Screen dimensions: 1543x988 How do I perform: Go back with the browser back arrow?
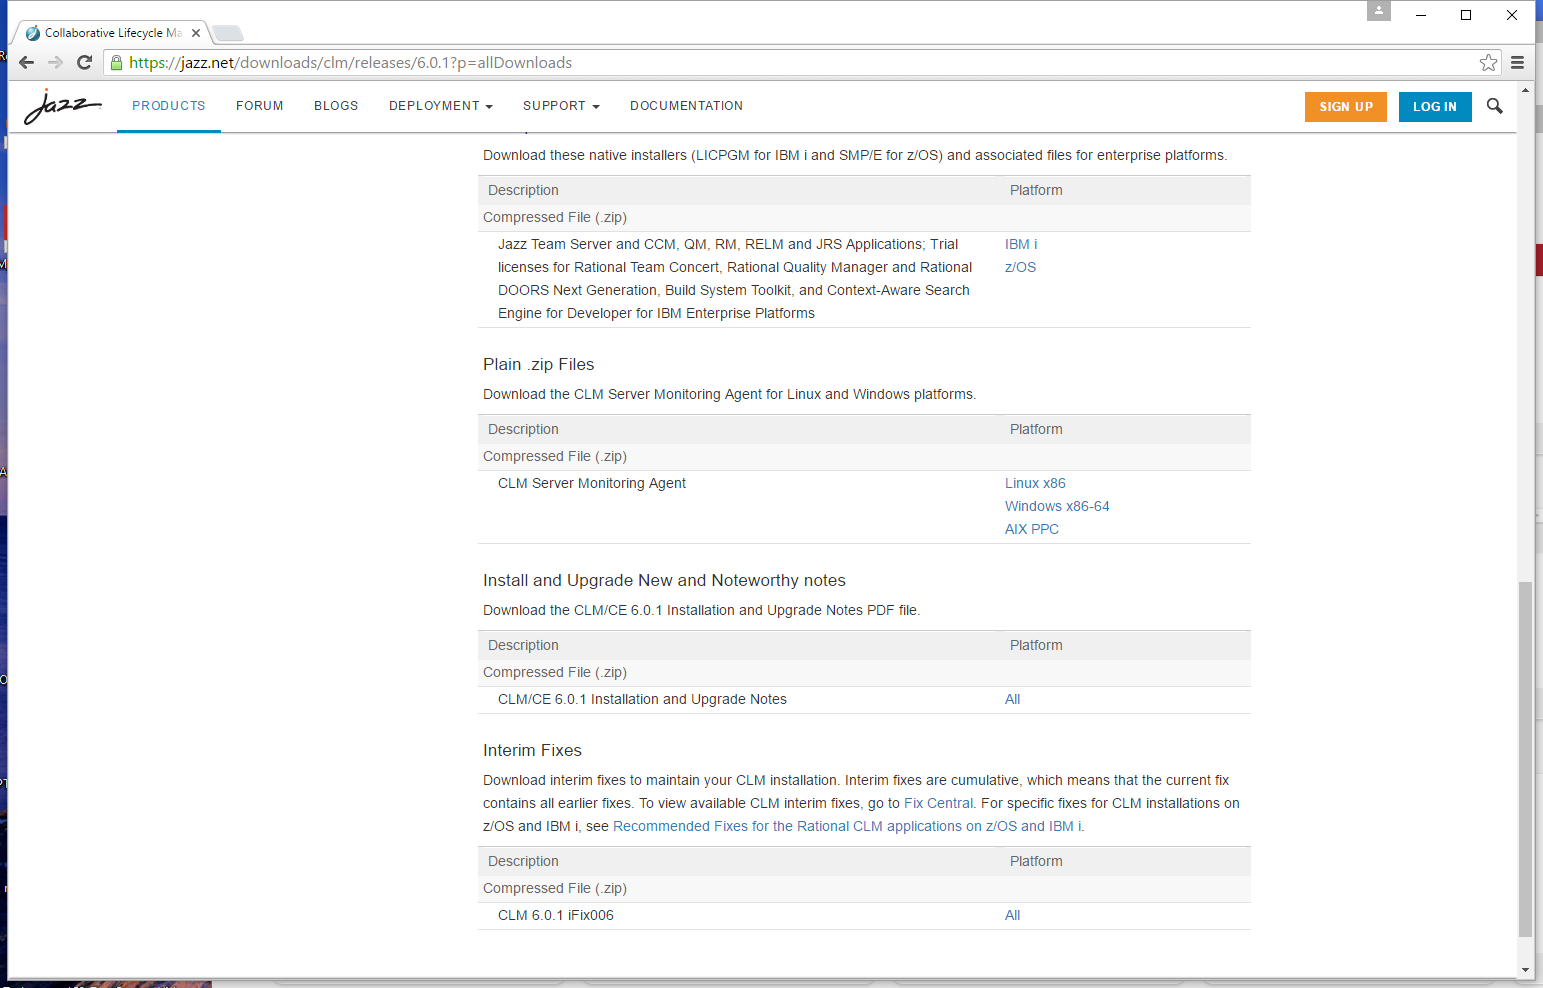coord(27,62)
